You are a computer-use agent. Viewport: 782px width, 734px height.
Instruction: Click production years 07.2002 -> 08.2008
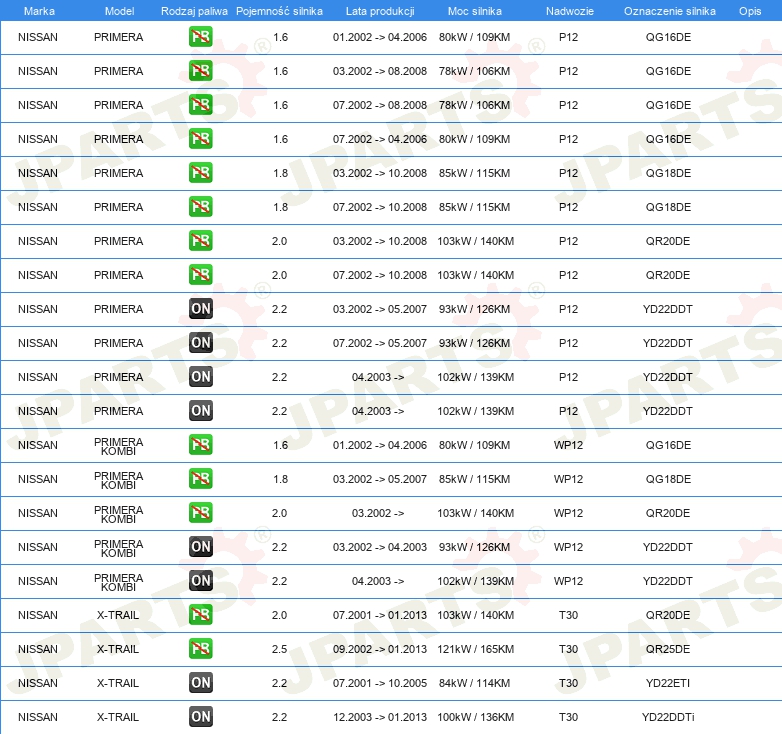[x=380, y=105]
